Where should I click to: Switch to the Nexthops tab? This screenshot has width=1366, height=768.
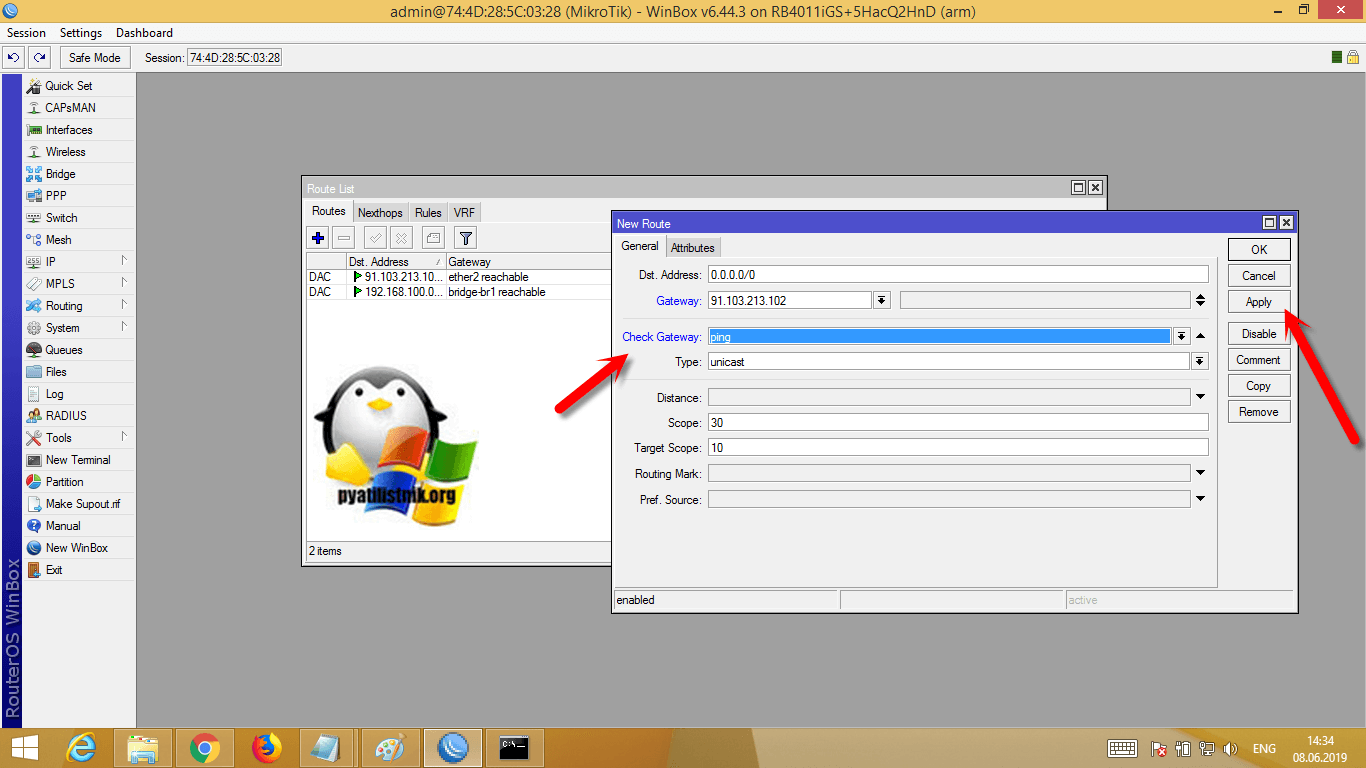[x=380, y=213]
